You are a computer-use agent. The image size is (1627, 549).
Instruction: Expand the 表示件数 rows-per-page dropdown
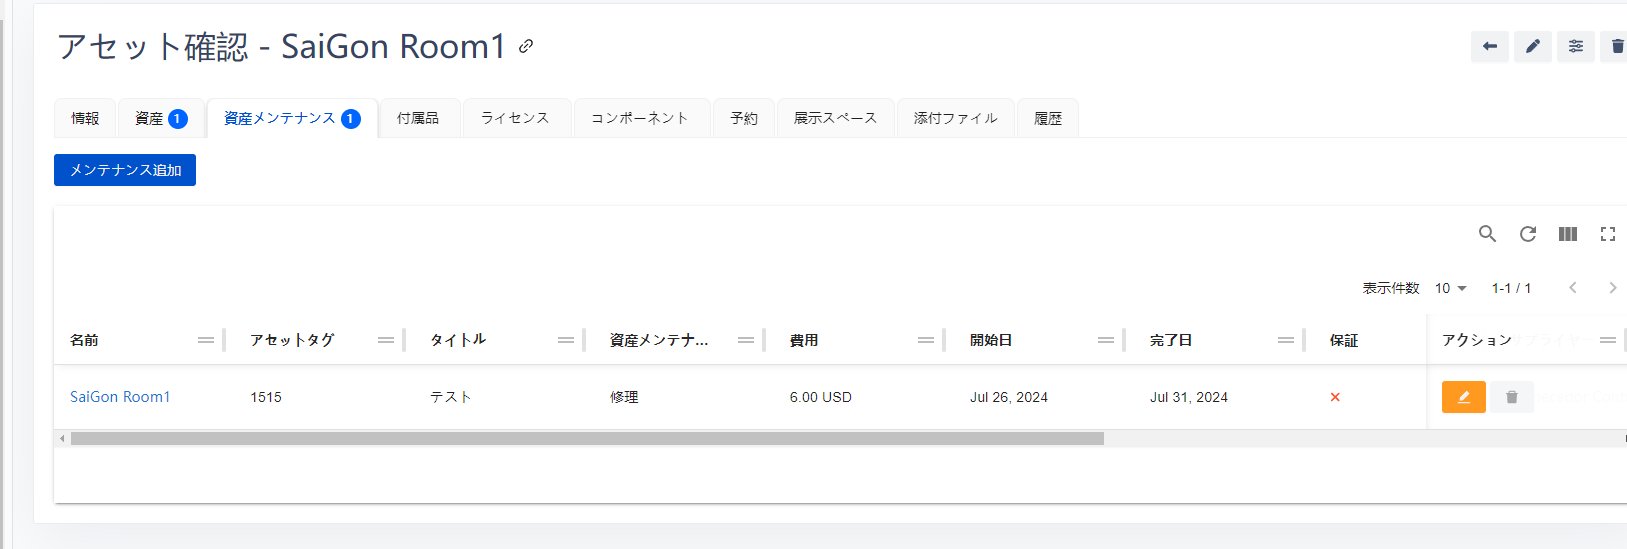point(1450,288)
